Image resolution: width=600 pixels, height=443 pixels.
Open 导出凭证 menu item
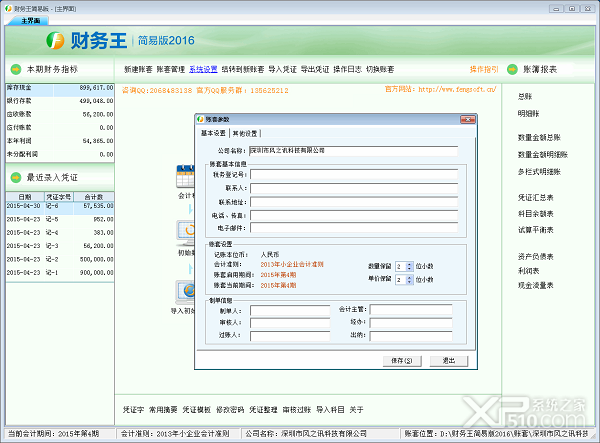pos(315,69)
